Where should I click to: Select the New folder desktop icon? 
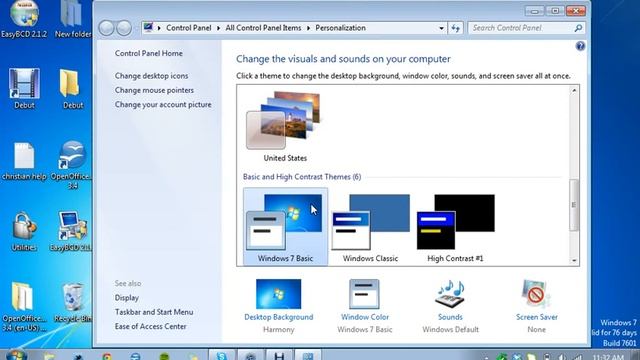pos(73,18)
